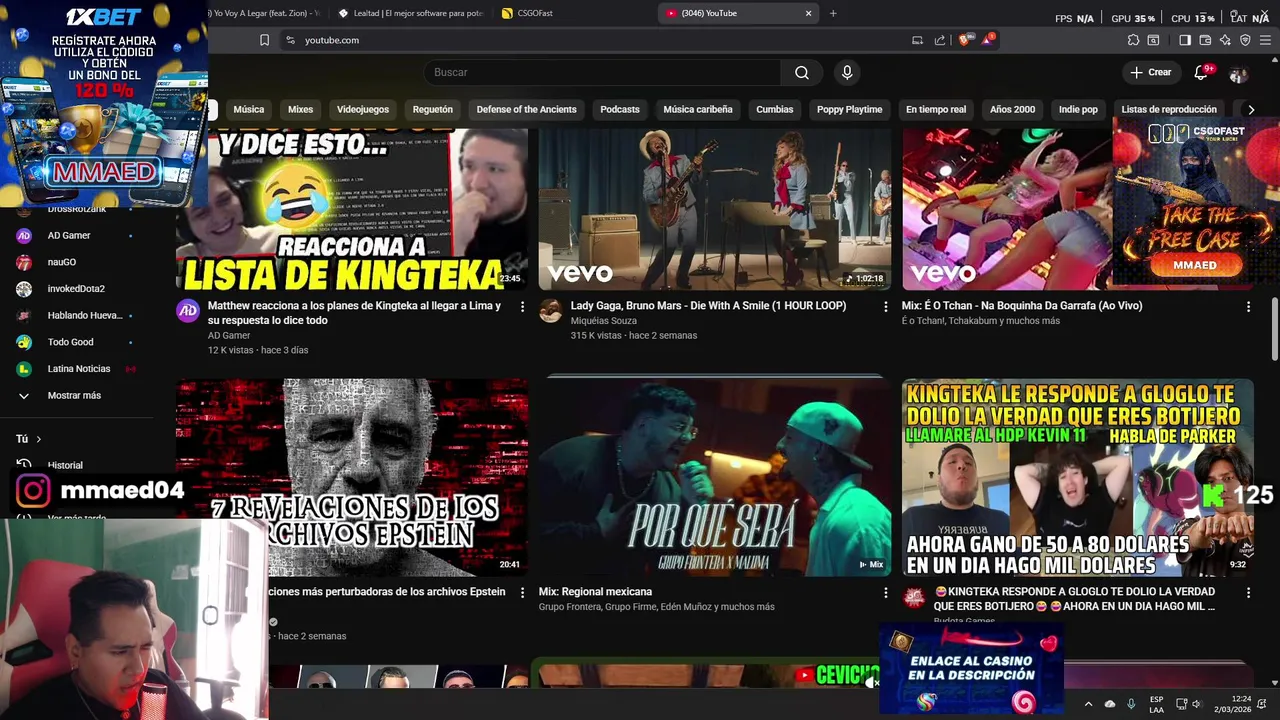This screenshot has height=720, width=1280.
Task: Open the Budota Games channel avatar under Kingteka Gloglo video
Action: tap(913, 597)
